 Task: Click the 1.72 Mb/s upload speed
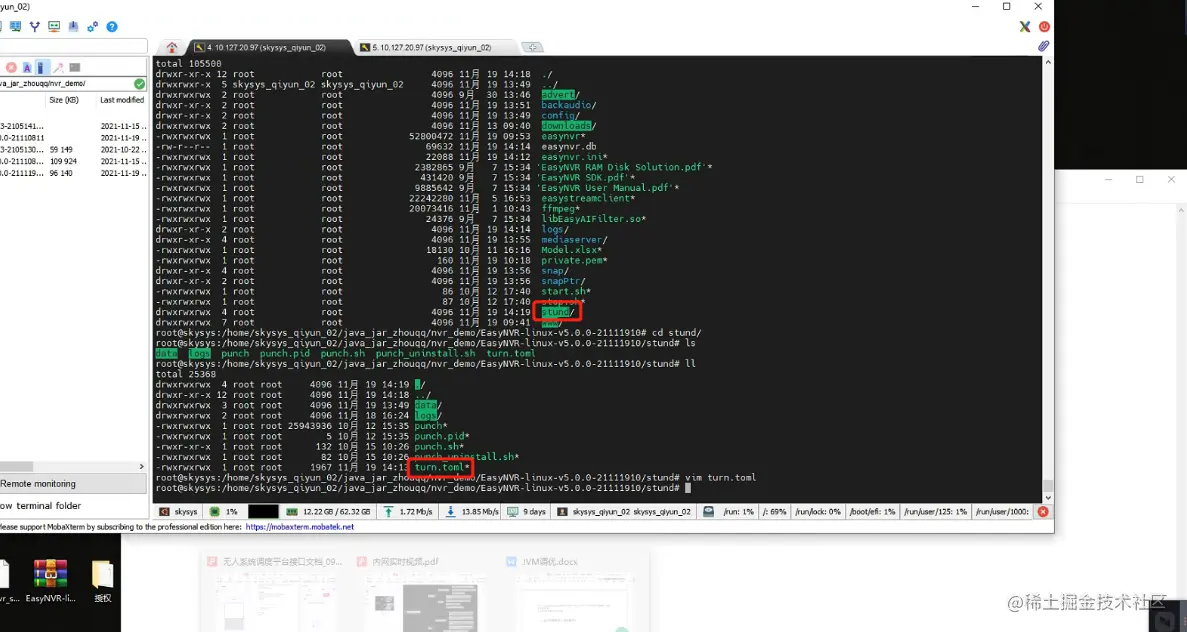[416, 512]
